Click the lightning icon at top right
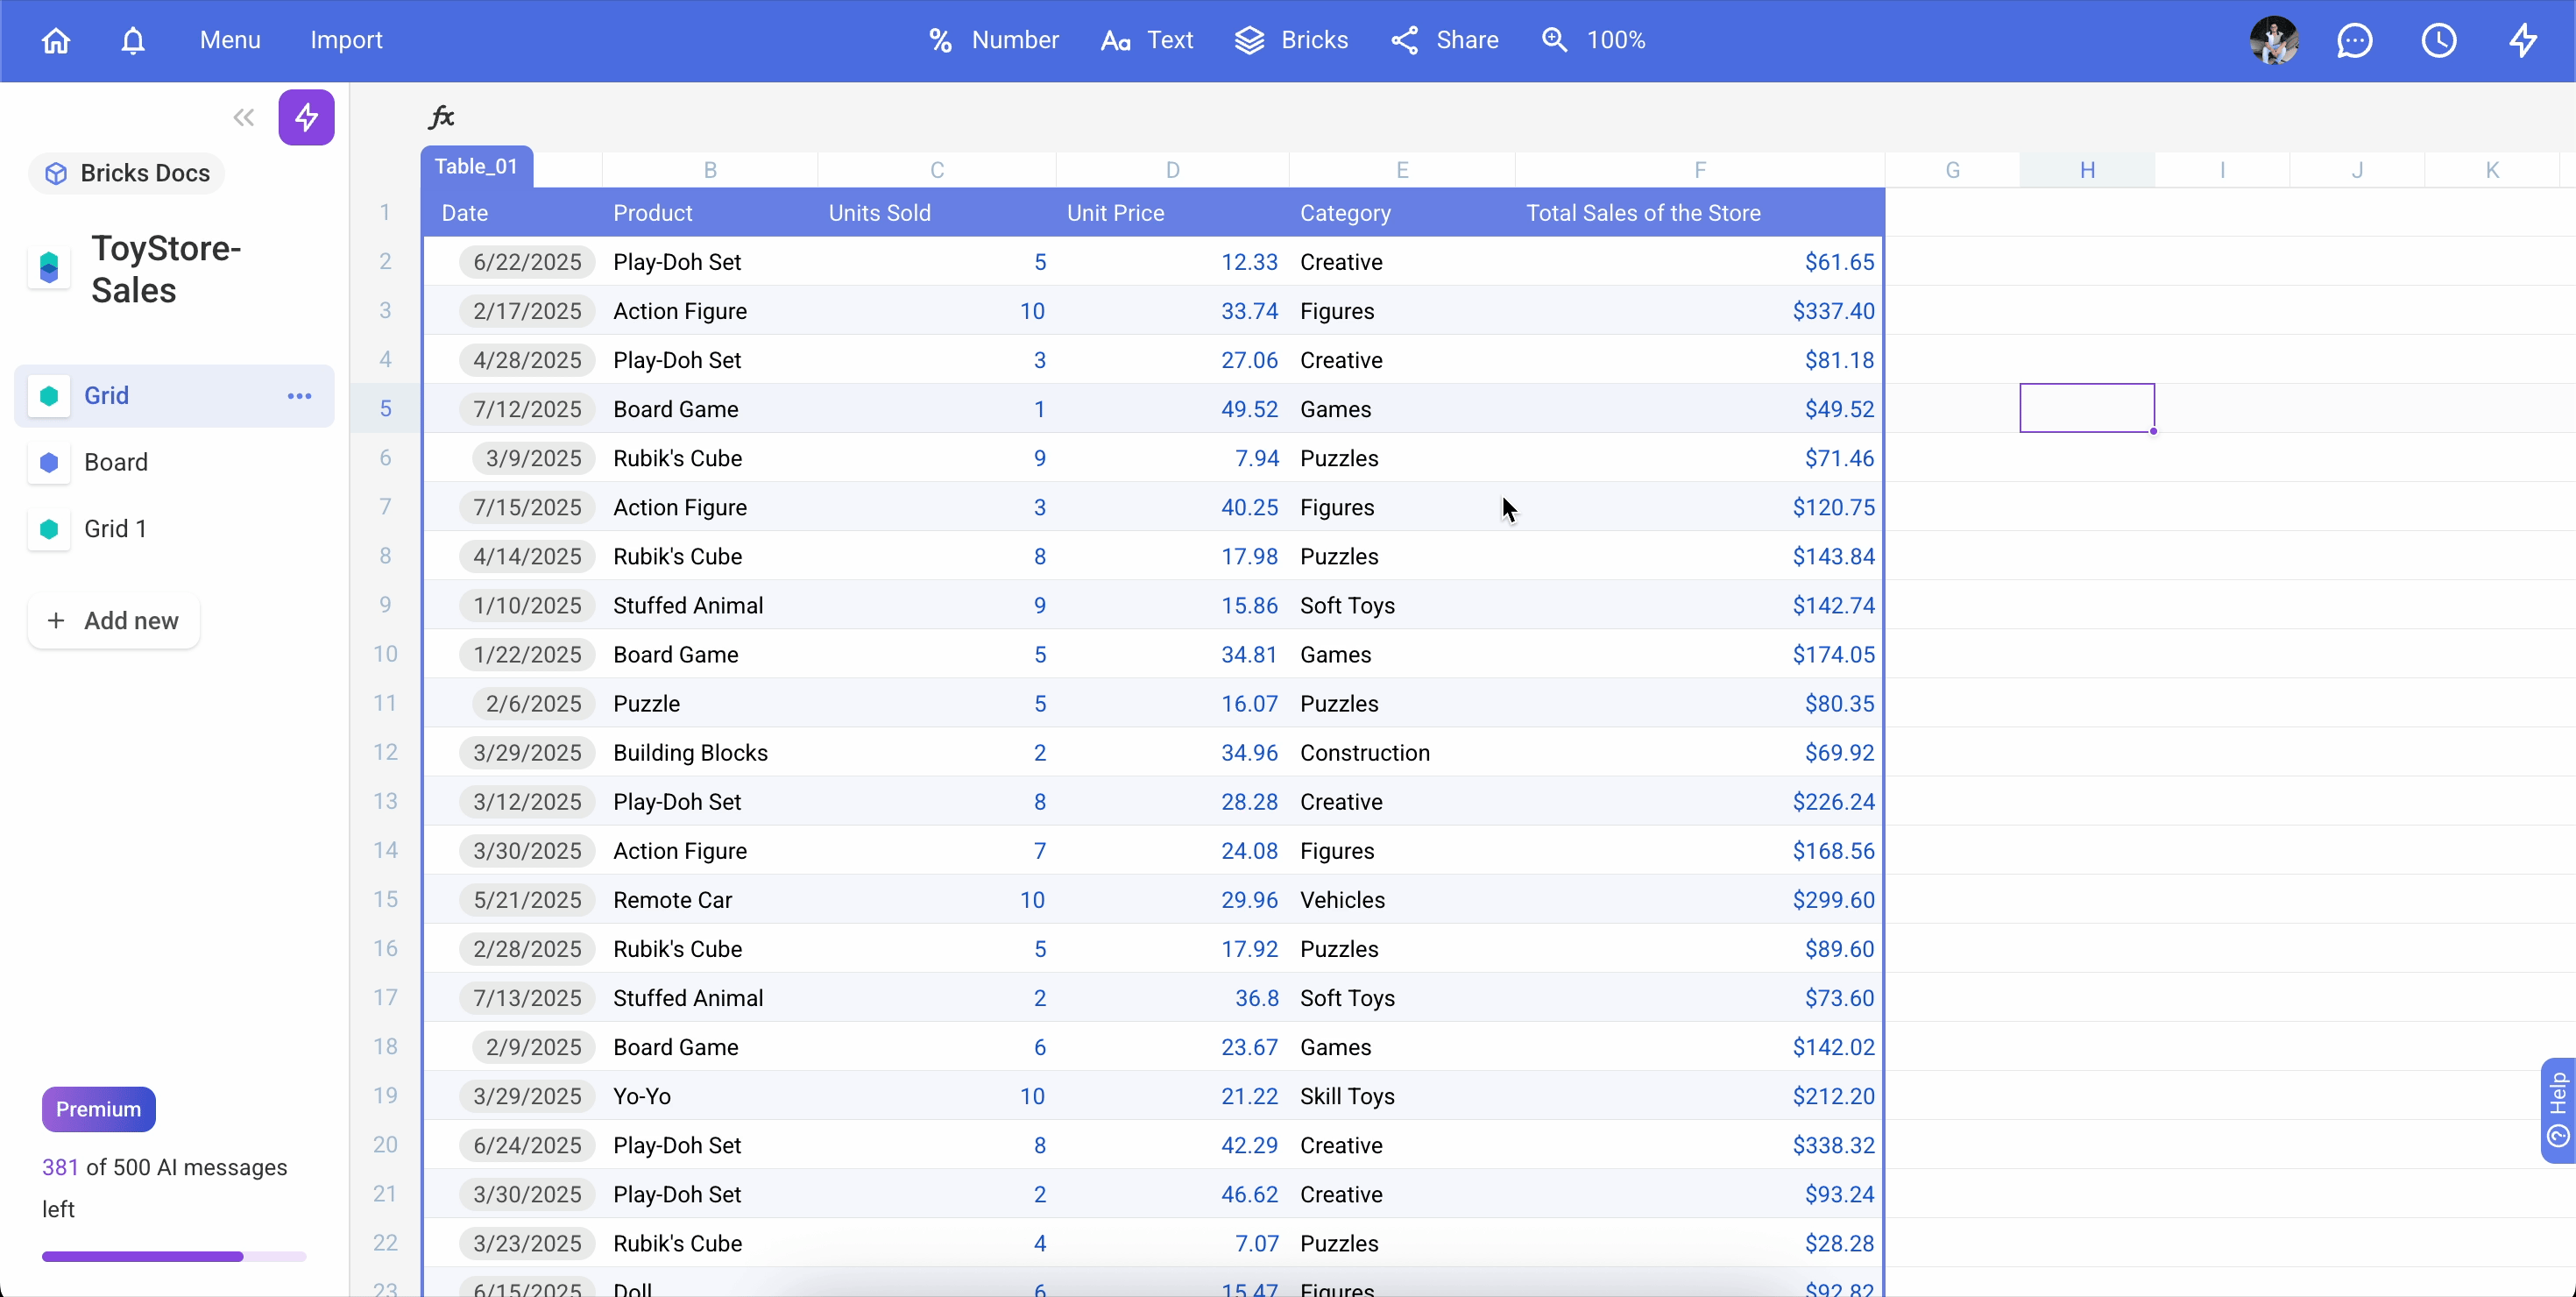Viewport: 2576px width, 1297px height. click(2523, 40)
